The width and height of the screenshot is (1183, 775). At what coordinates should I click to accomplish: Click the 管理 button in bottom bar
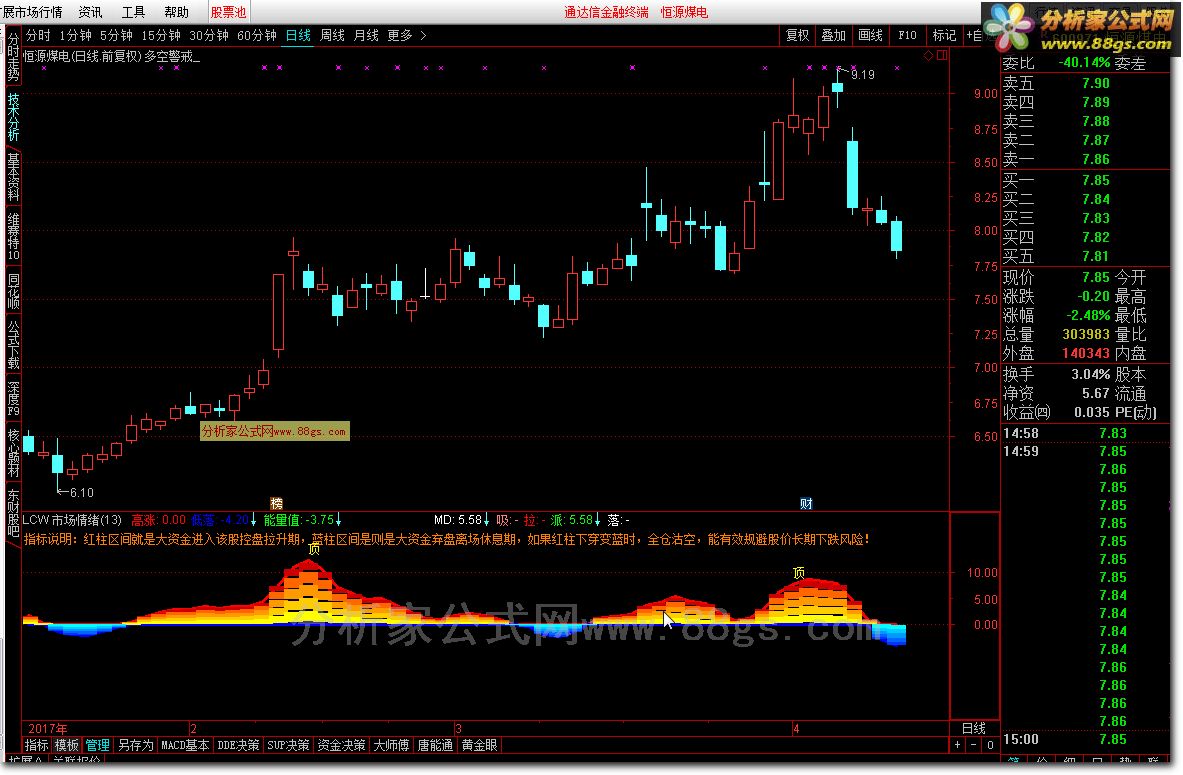(97, 745)
